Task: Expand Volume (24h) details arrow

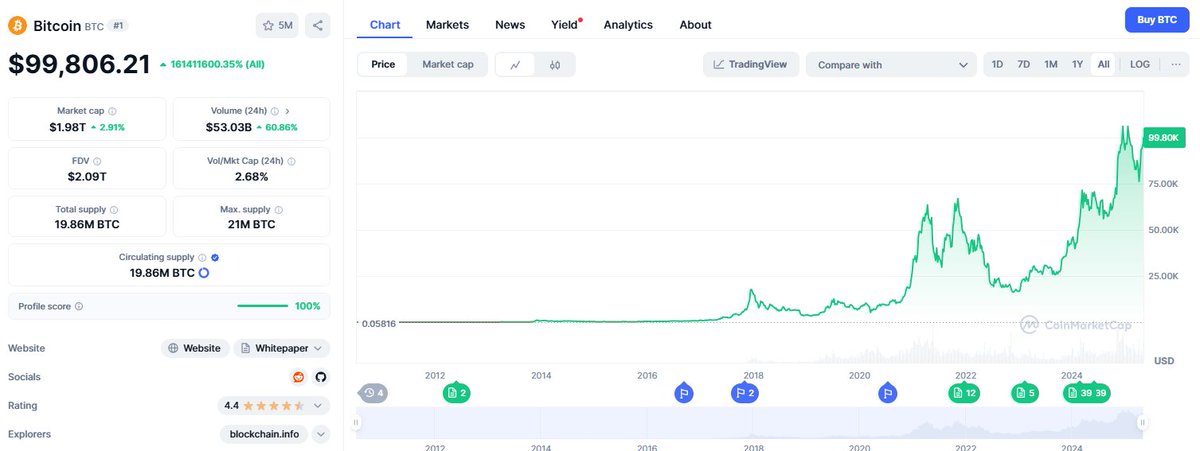Action: click(x=288, y=111)
